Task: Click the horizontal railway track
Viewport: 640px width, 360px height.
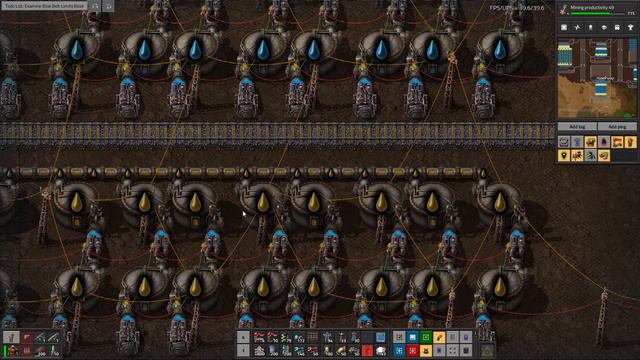Action: [x=278, y=135]
